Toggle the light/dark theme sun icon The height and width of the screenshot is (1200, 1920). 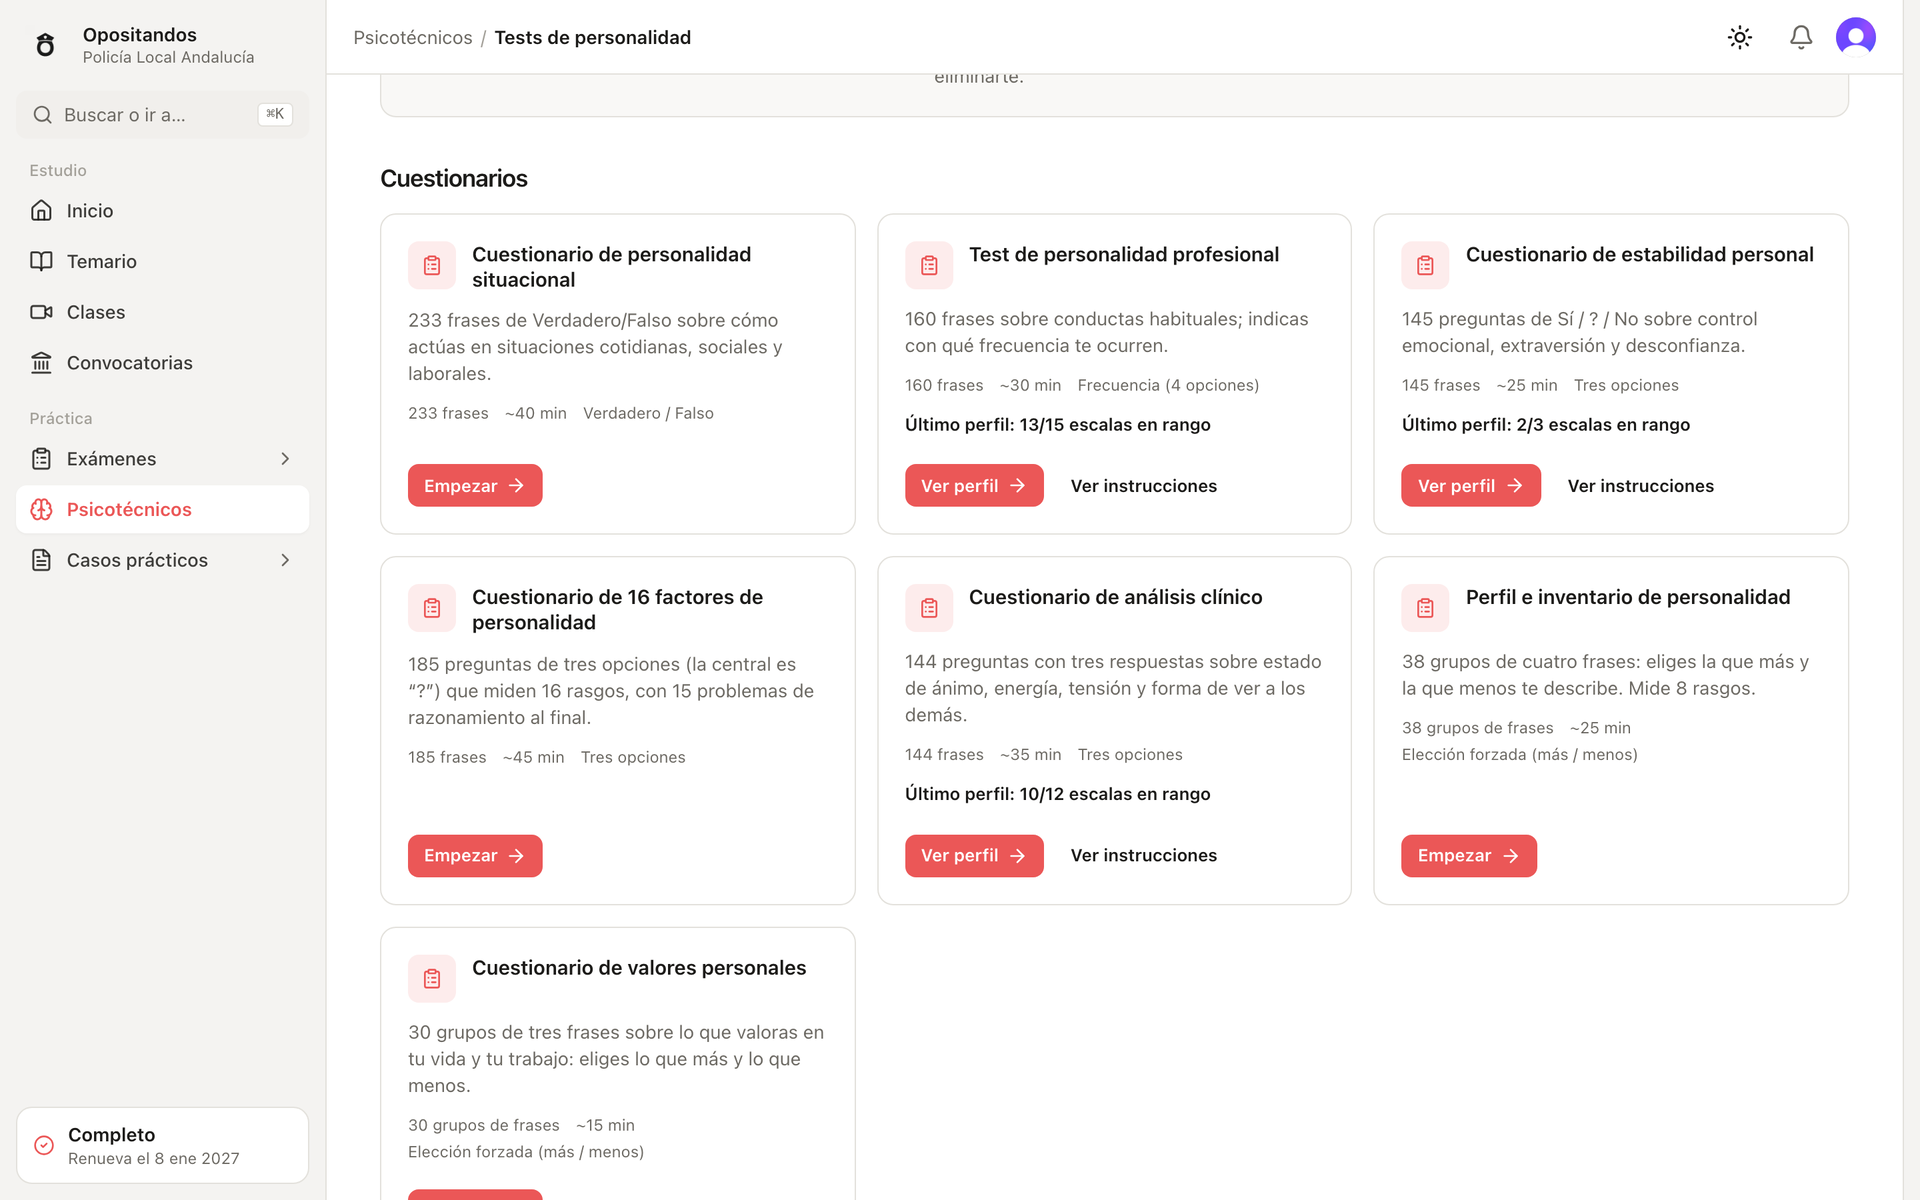coord(1740,37)
